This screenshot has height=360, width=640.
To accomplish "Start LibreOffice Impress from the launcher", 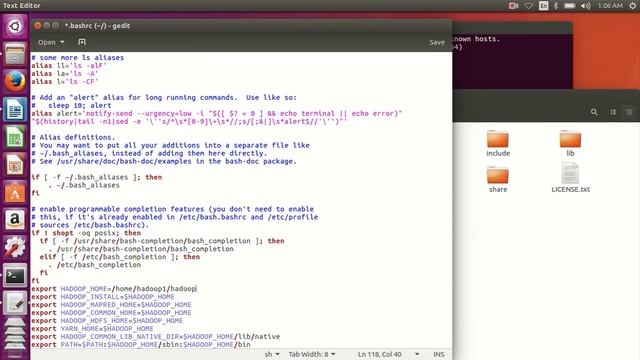I will tap(15, 164).
